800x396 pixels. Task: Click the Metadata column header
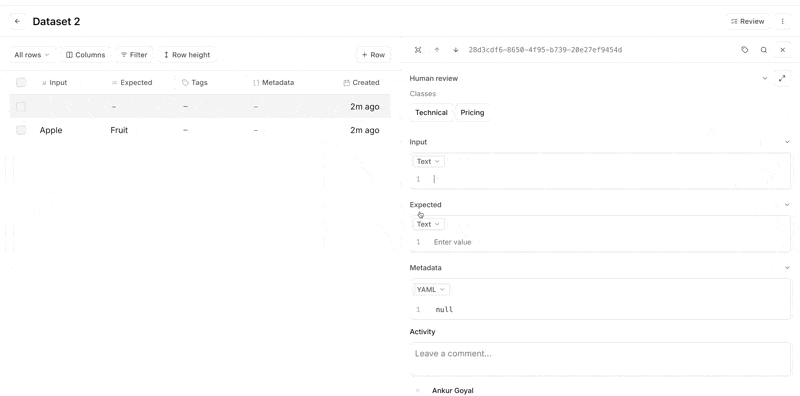tap(273, 82)
